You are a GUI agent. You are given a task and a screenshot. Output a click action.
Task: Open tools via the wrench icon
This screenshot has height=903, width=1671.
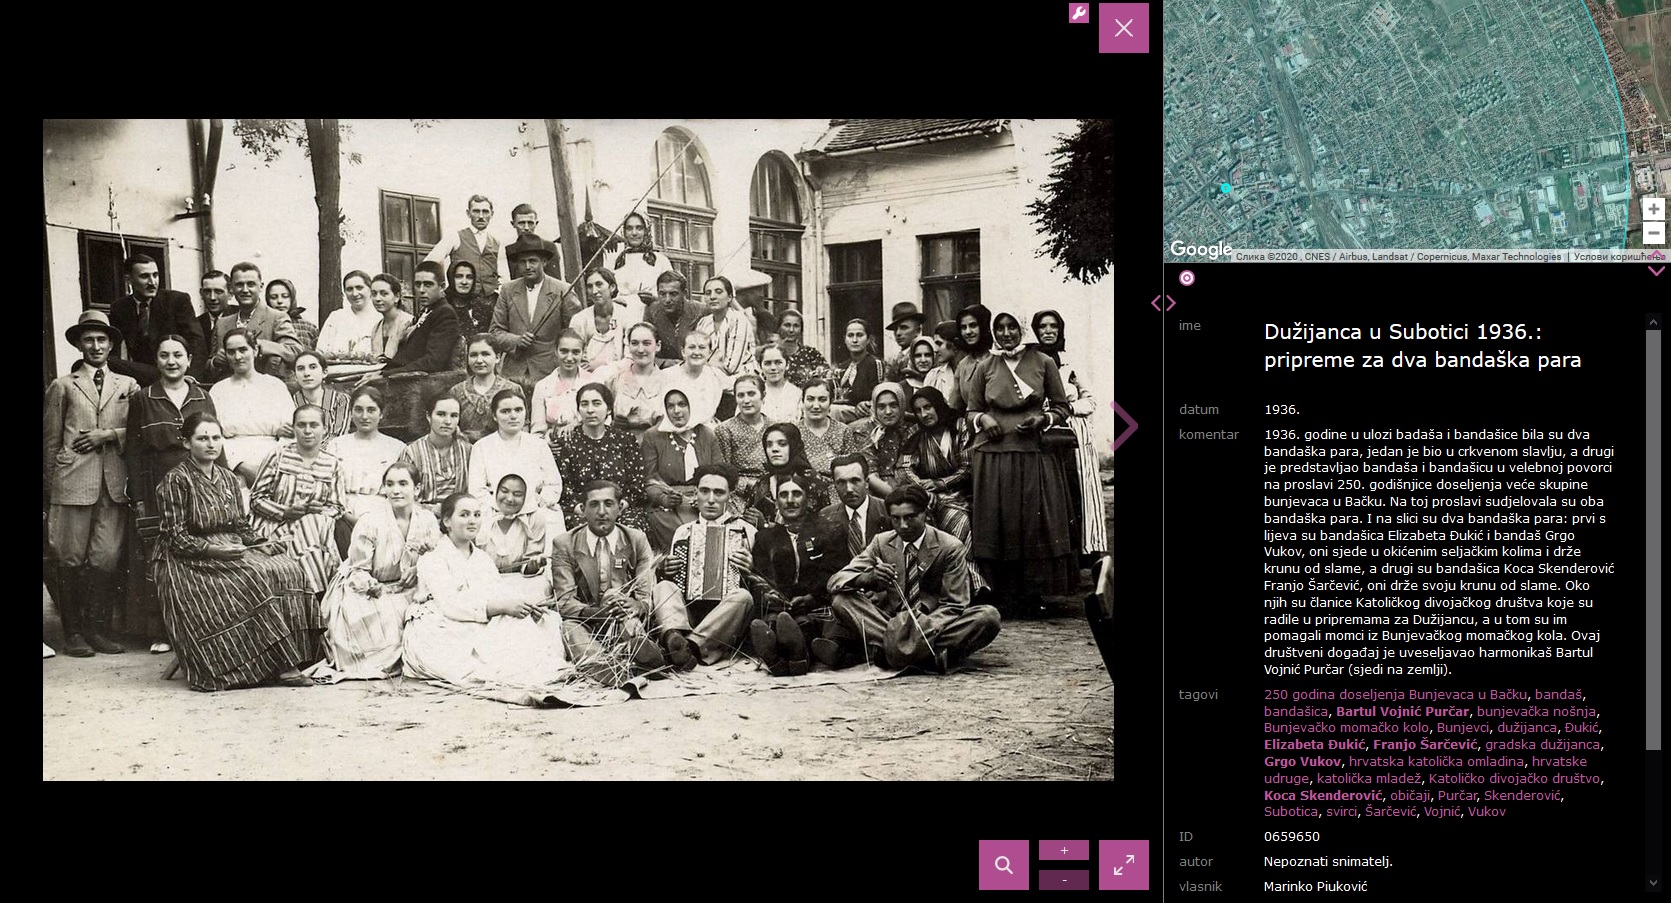(x=1078, y=14)
